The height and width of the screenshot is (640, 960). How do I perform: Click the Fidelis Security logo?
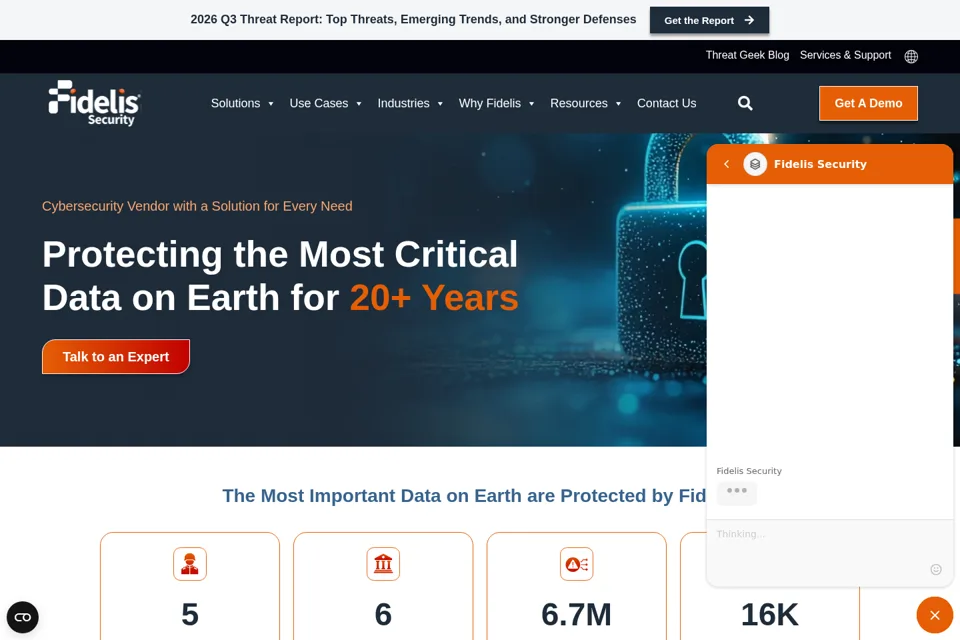pos(95,103)
